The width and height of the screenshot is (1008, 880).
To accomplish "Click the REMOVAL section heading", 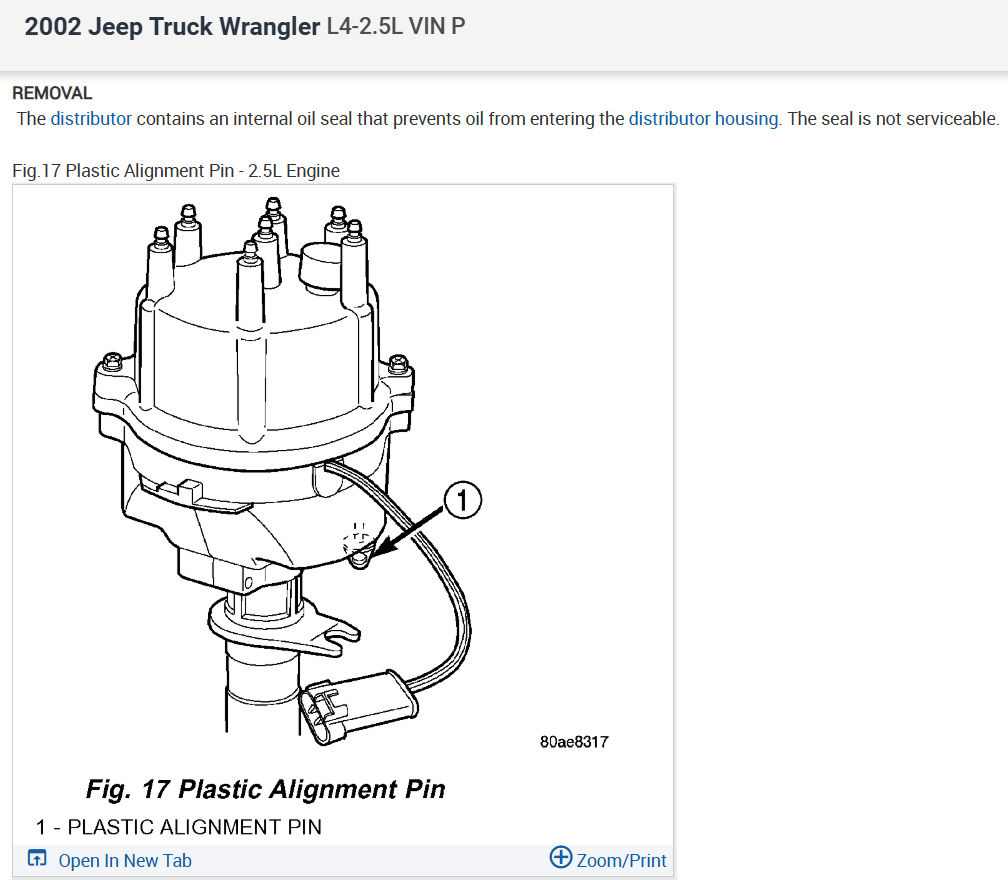I will point(52,93).
